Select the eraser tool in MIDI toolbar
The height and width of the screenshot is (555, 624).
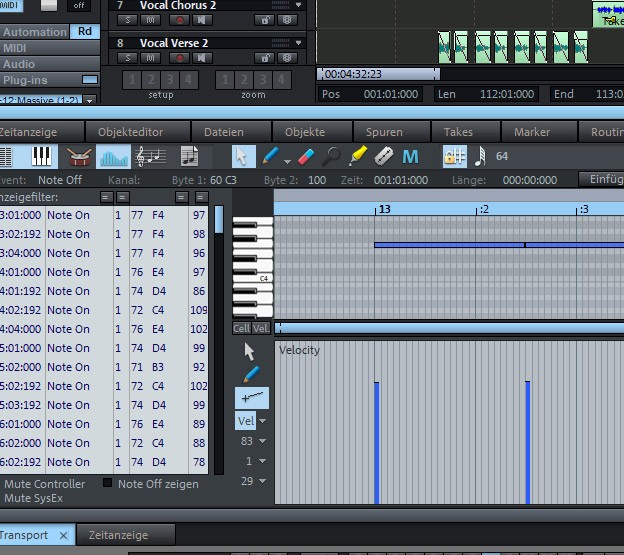tap(306, 157)
